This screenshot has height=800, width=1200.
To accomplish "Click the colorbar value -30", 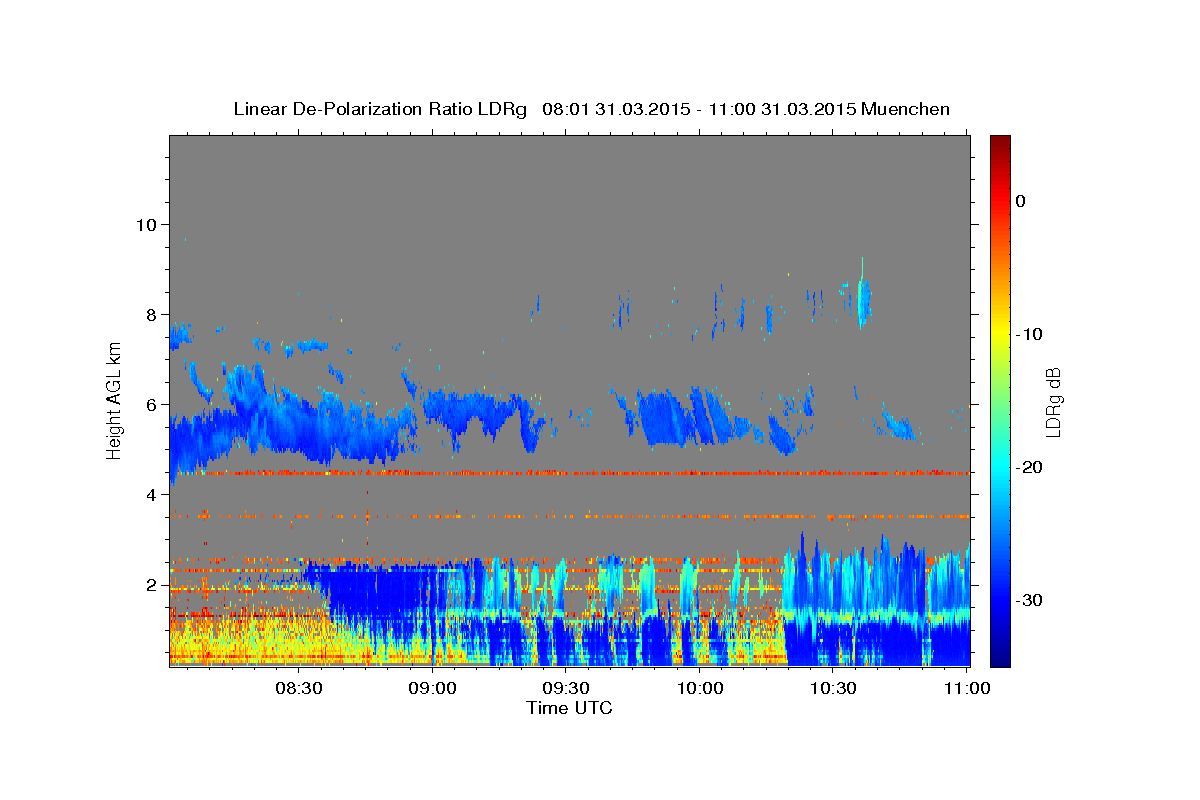I will click(1029, 600).
